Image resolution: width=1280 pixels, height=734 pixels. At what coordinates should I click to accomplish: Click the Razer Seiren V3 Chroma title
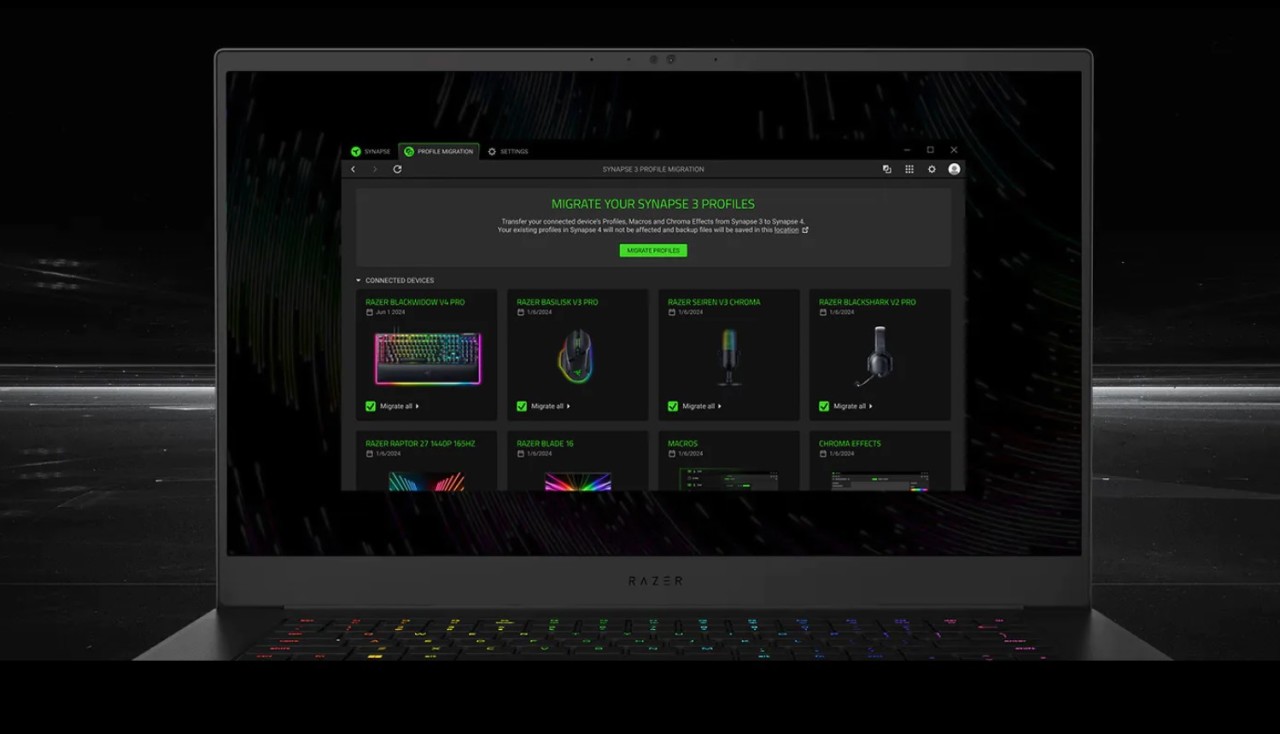pyautogui.click(x=714, y=302)
